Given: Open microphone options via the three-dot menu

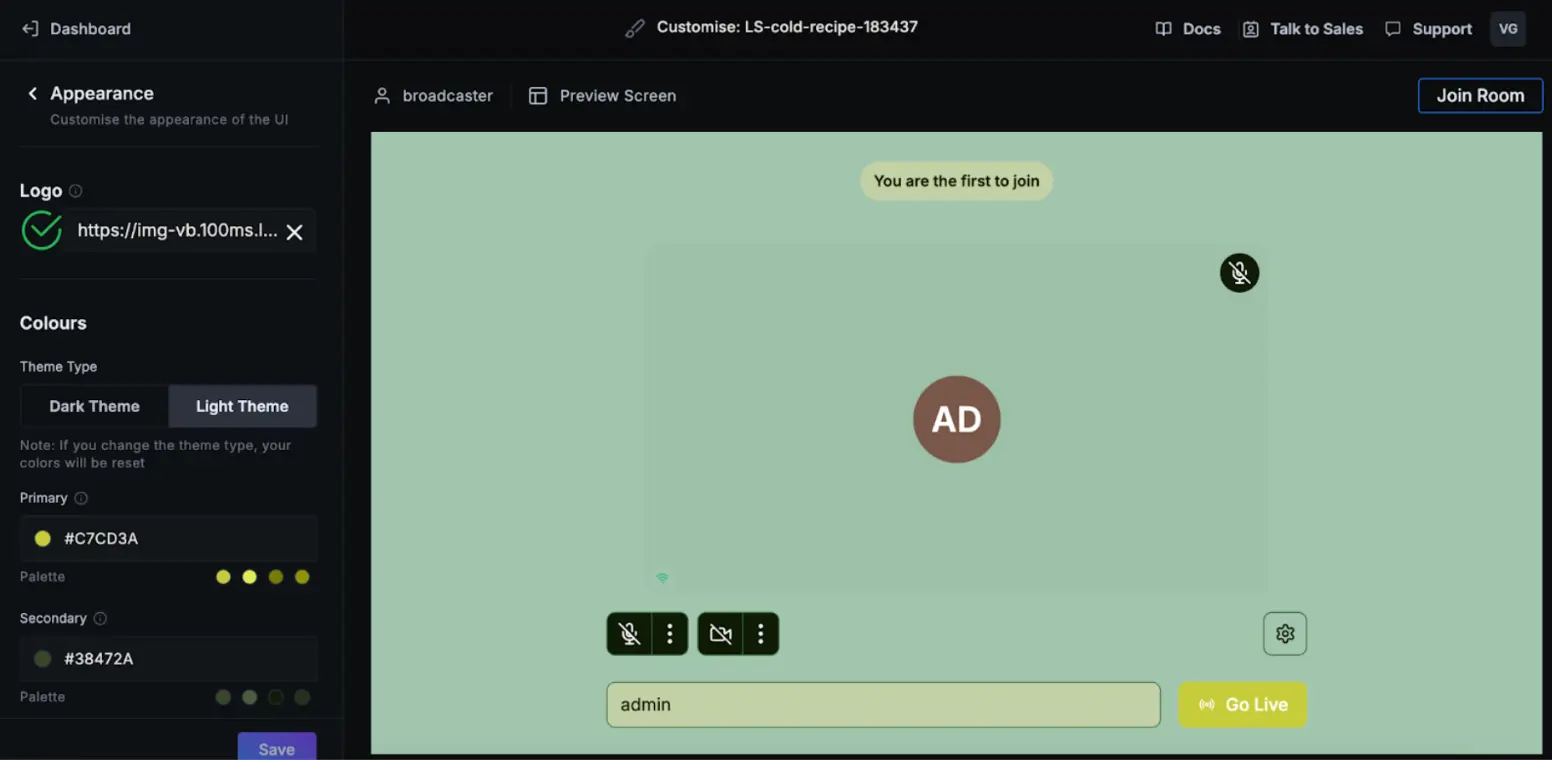Looking at the screenshot, I should coord(670,633).
